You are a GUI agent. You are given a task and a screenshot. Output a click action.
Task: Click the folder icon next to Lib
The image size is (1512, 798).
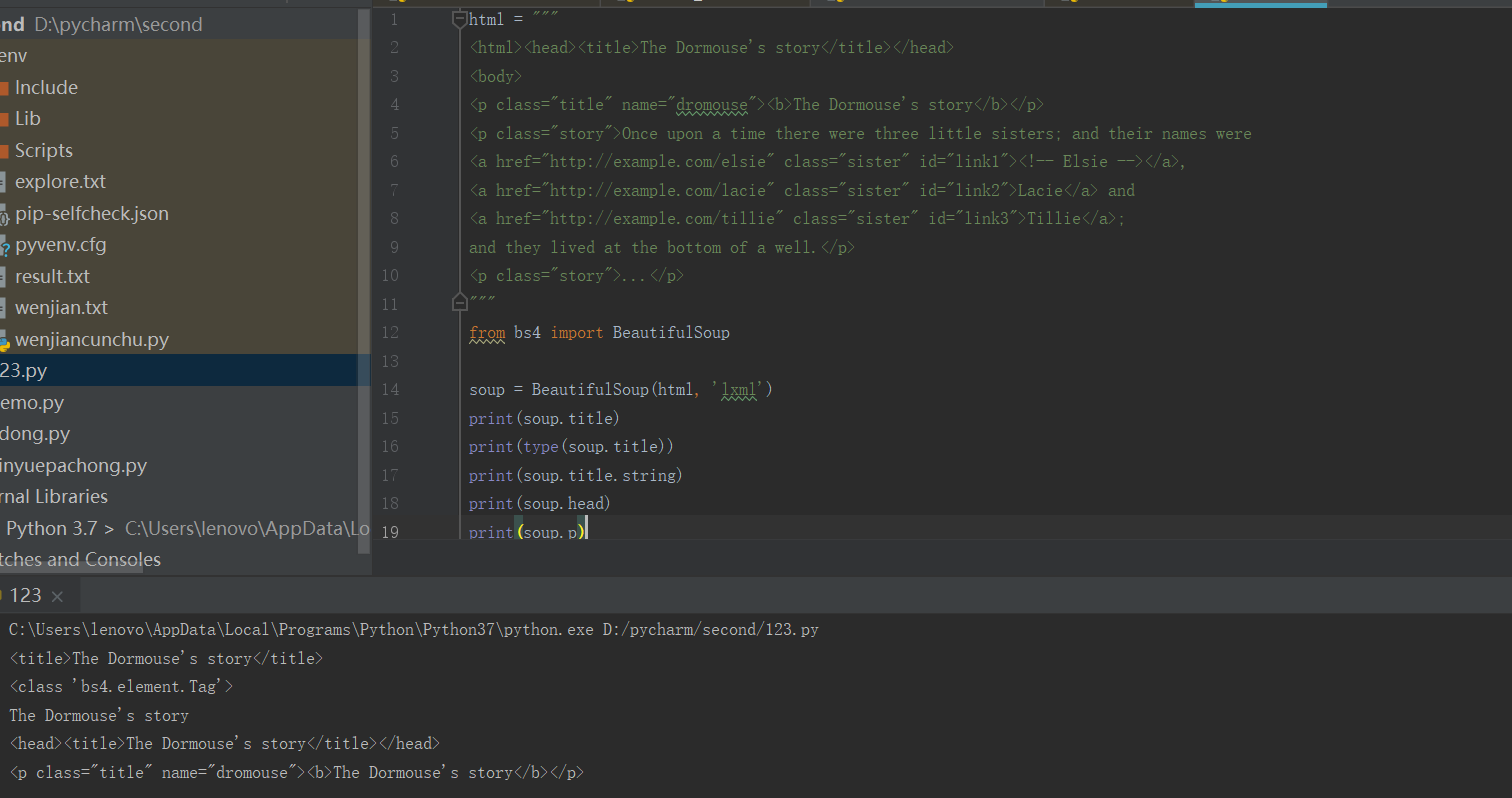[x=3, y=119]
